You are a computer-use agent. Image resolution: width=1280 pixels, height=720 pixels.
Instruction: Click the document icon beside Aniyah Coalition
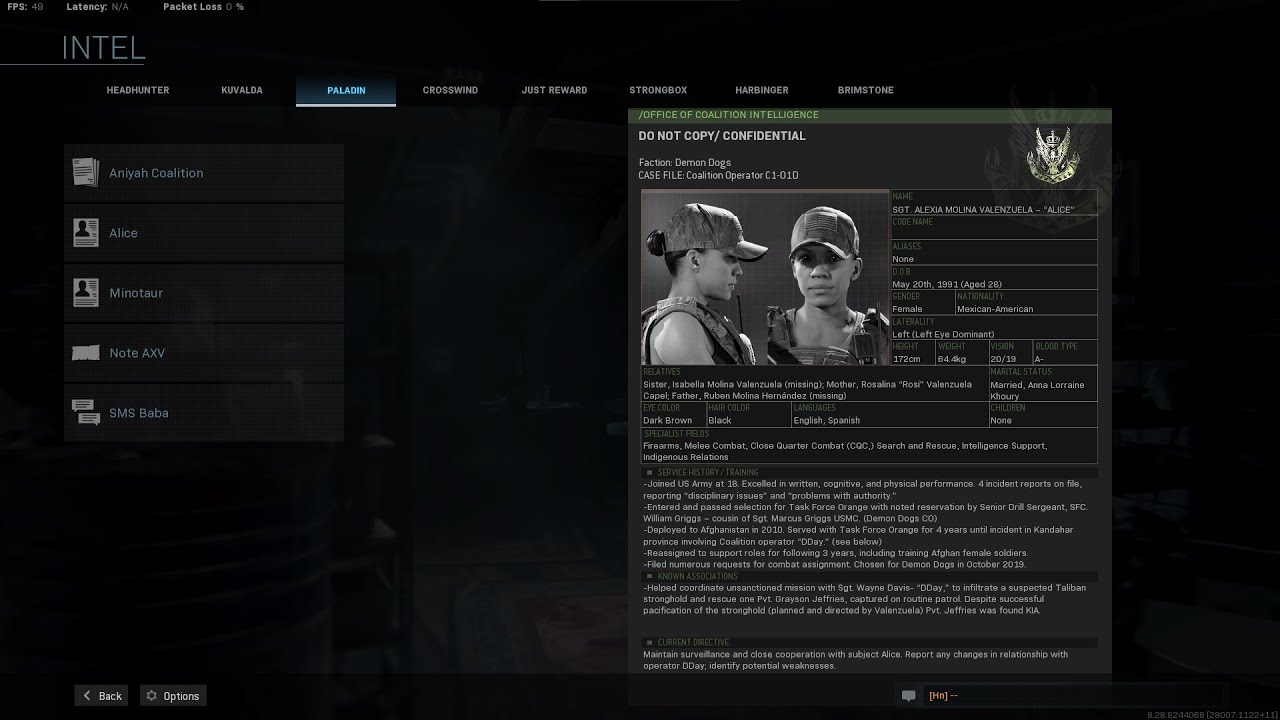(x=86, y=172)
